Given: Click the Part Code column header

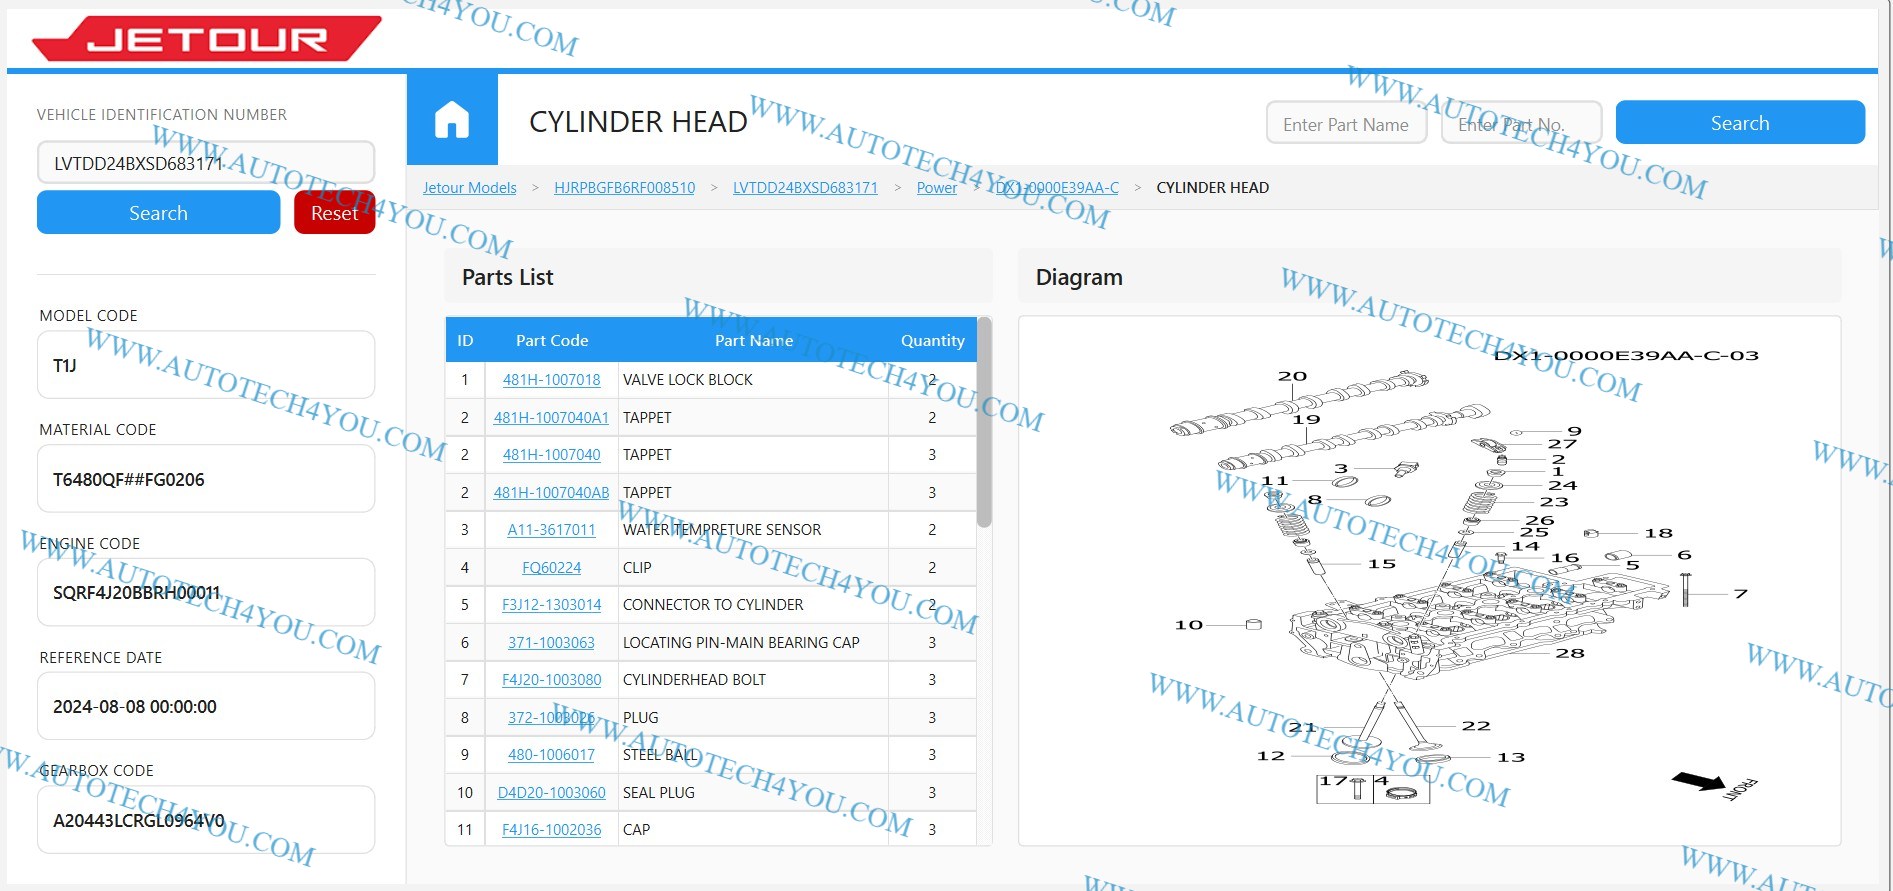Looking at the screenshot, I should [x=551, y=341].
